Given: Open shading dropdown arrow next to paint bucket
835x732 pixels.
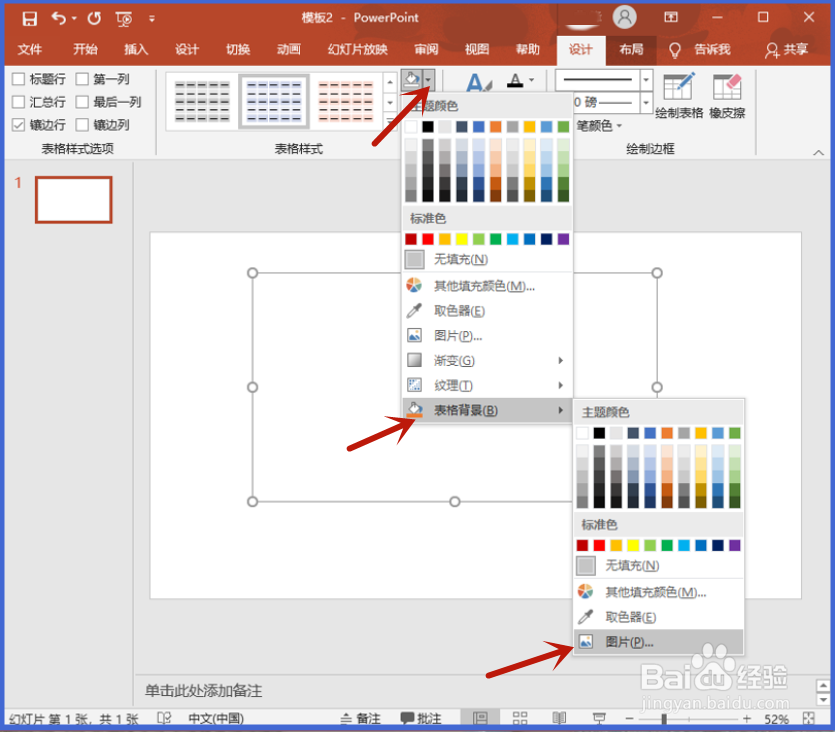Looking at the screenshot, I should (429, 80).
